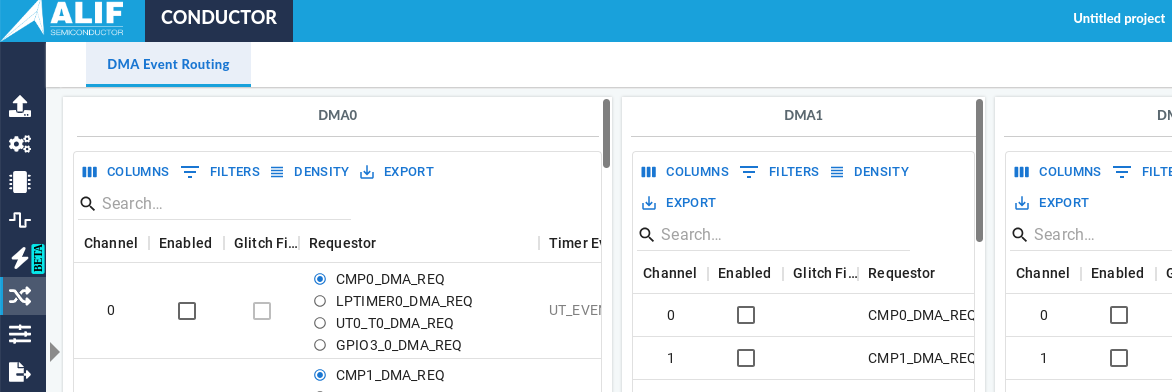Open FILTERS in the DMA1 panel
Viewport: 1172px width, 392px height.
780,172
